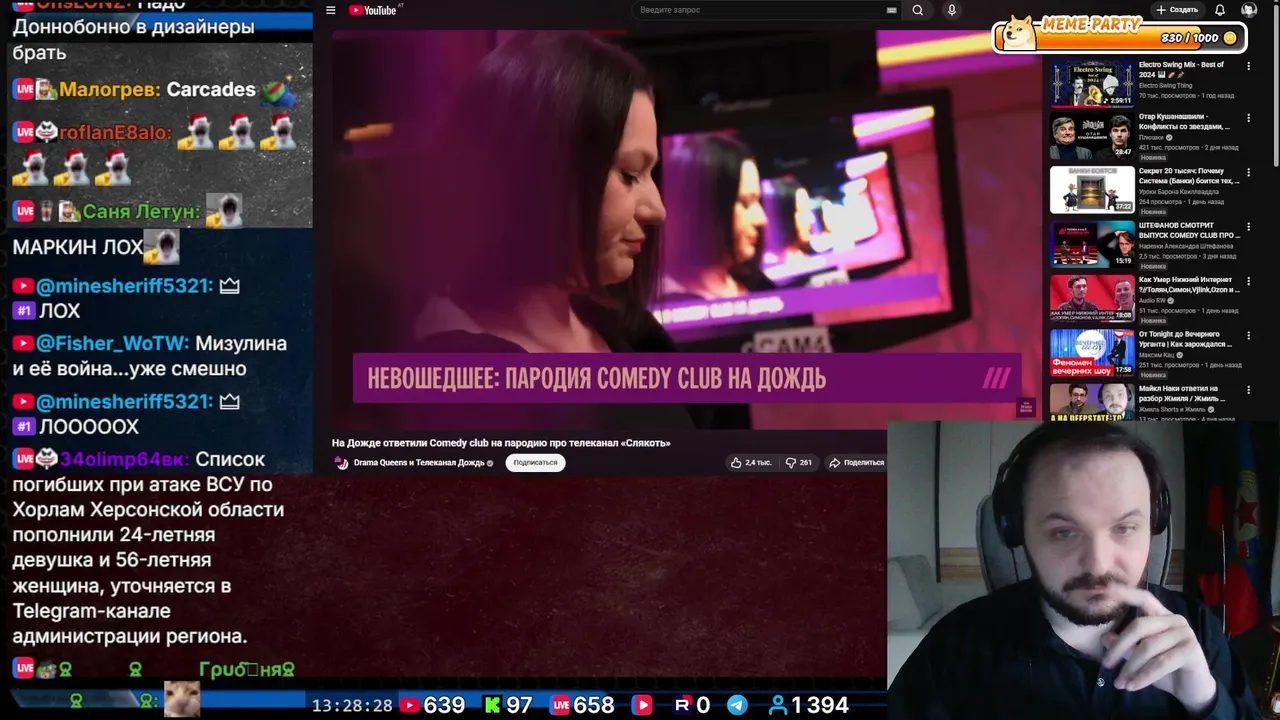1280x720 pixels.
Task: Click Audio RW channel name
Action: 1154,301
